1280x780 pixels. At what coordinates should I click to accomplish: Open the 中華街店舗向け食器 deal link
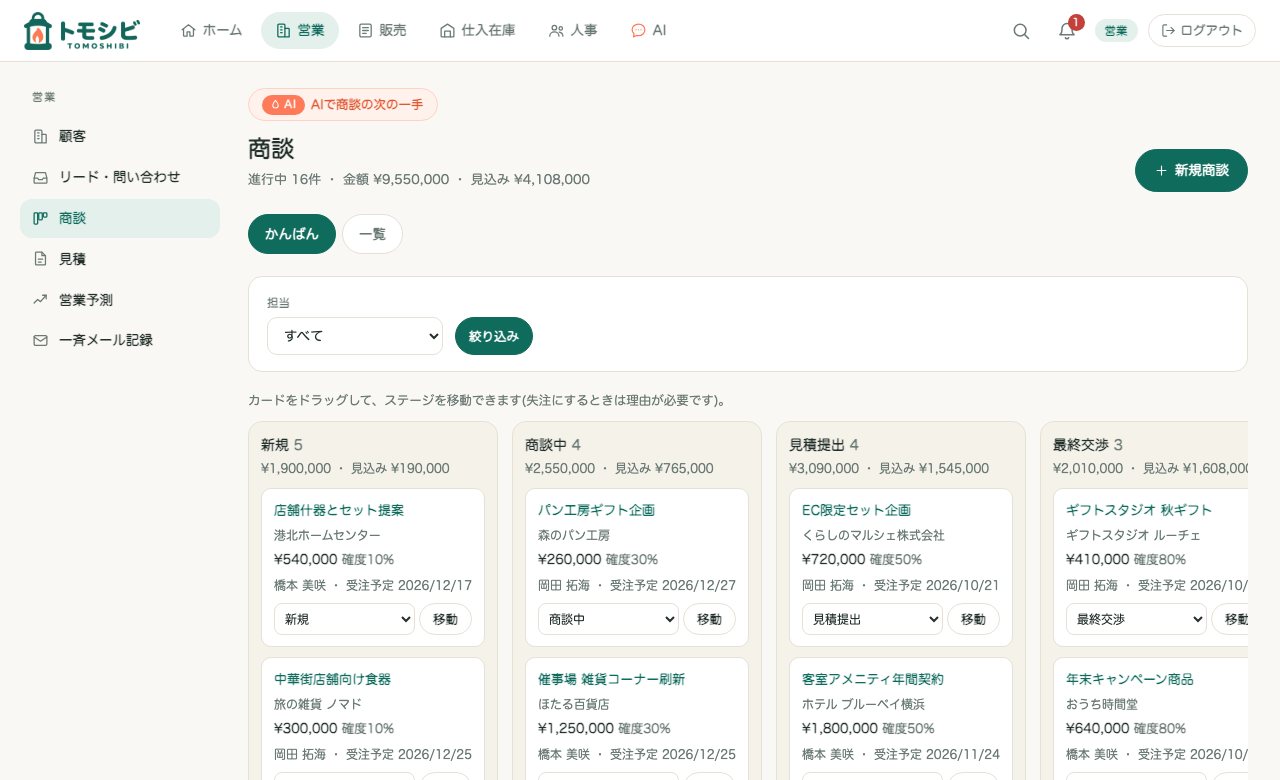(x=332, y=679)
